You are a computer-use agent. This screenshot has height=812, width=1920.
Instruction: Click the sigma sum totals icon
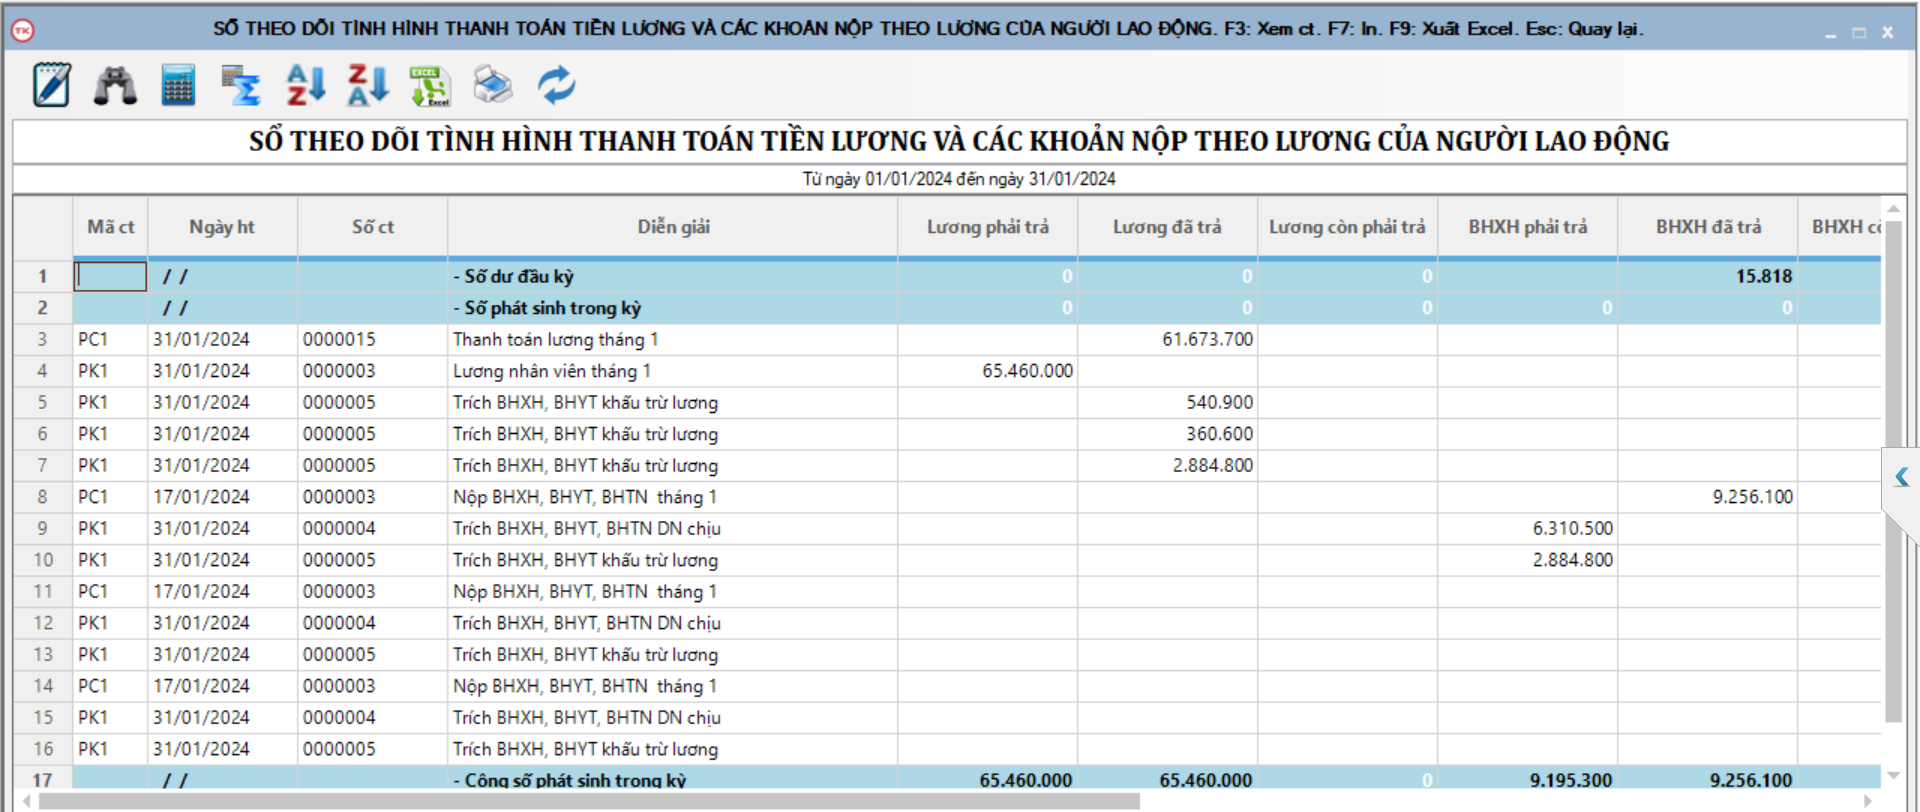click(241, 85)
